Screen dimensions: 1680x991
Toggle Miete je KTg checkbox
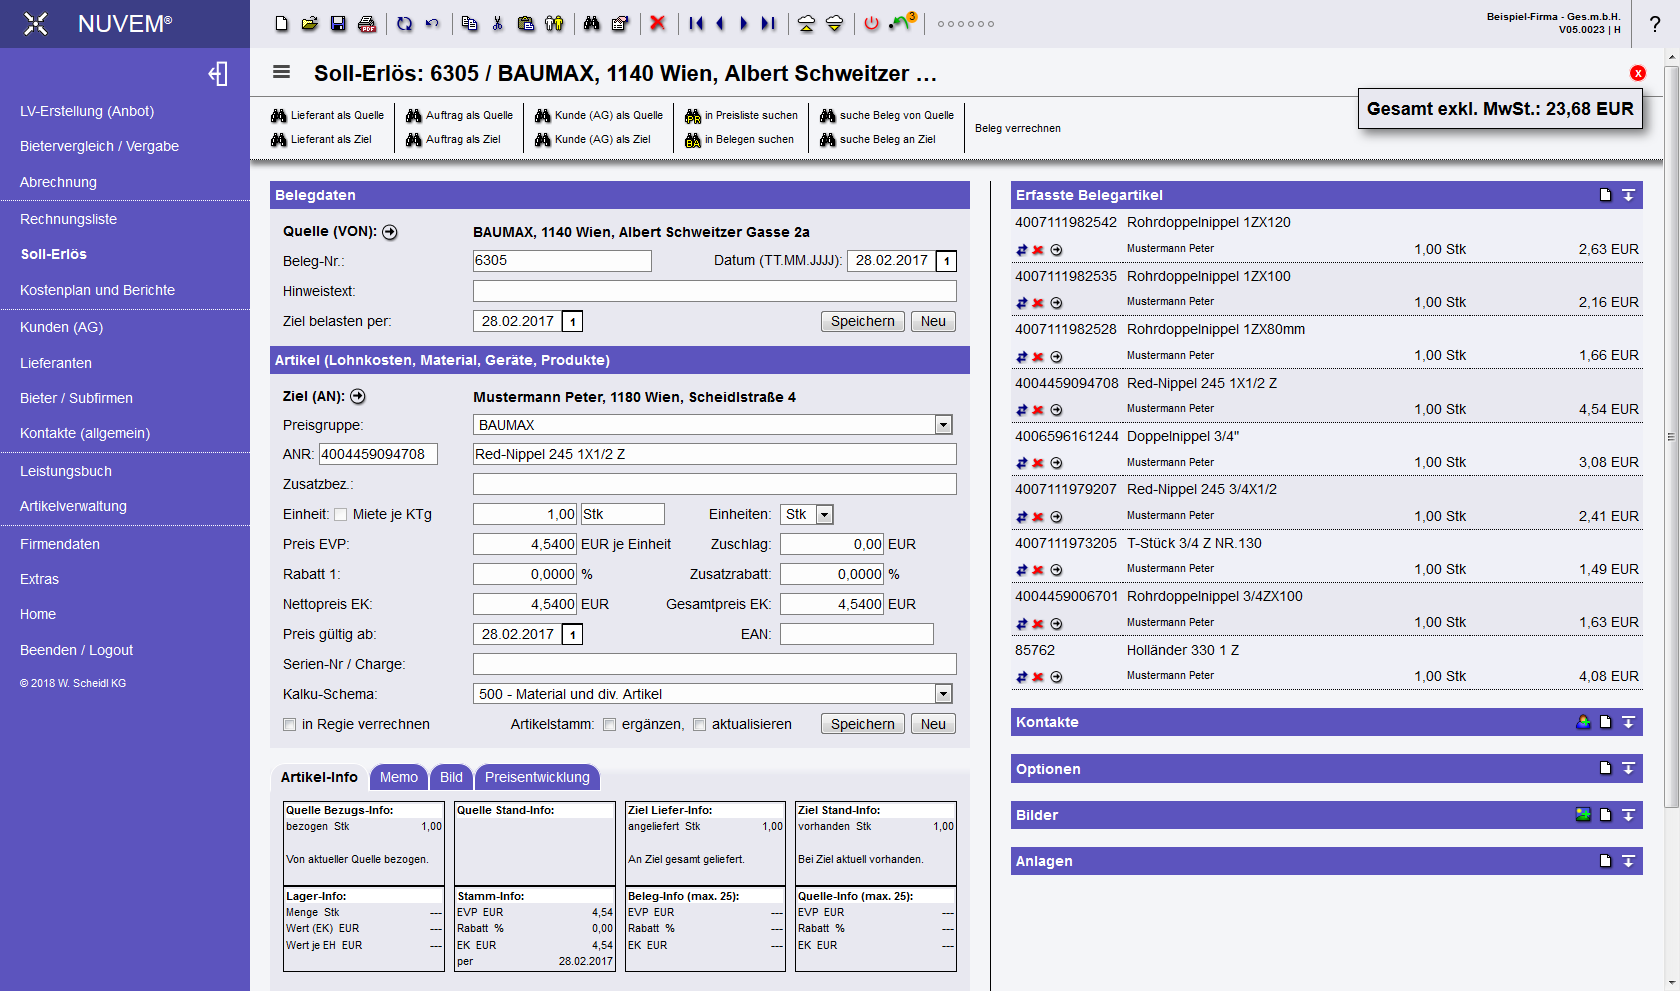340,515
